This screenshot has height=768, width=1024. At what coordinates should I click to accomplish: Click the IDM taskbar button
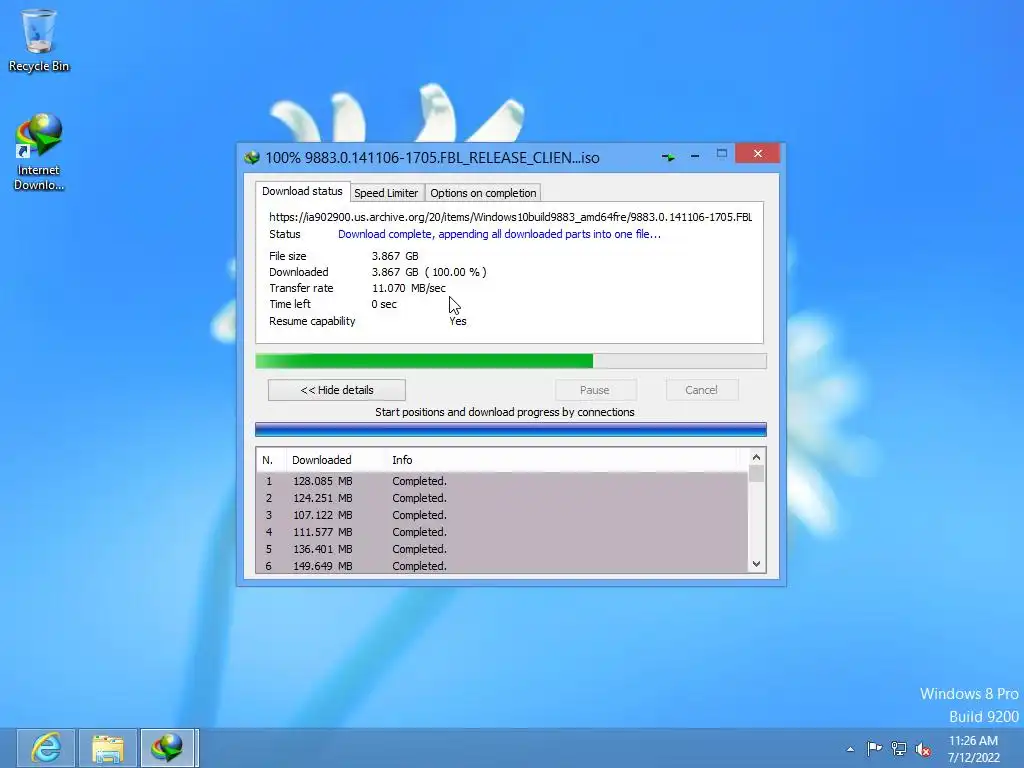[x=168, y=748]
